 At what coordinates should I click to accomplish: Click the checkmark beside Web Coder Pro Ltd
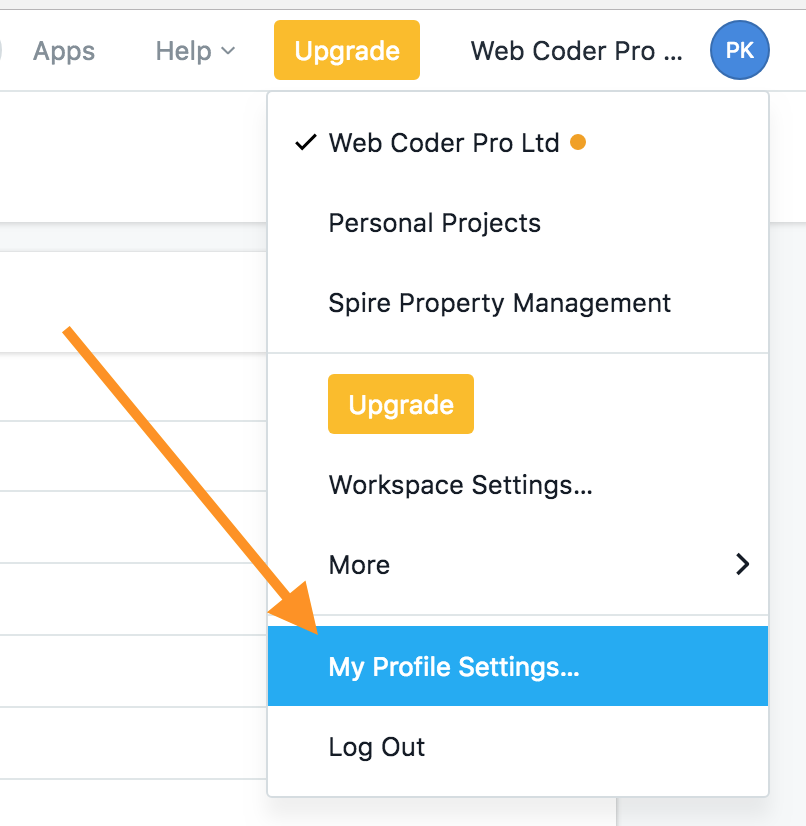(x=306, y=143)
